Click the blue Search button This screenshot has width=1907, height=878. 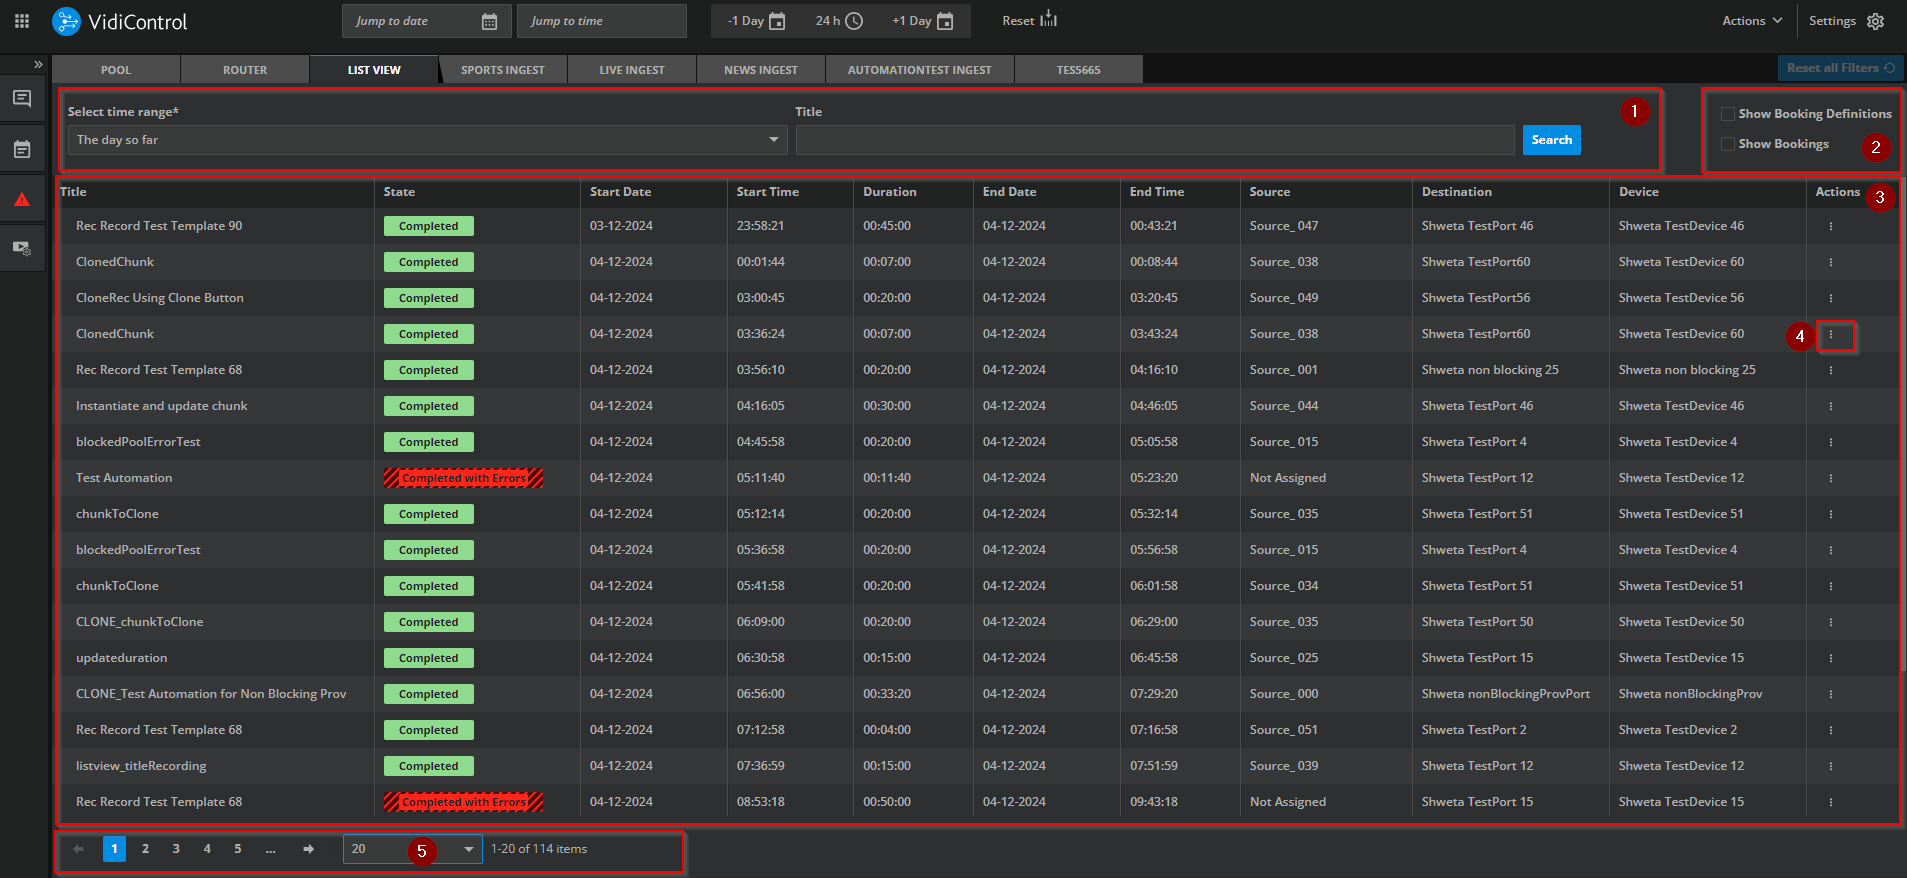tap(1551, 140)
